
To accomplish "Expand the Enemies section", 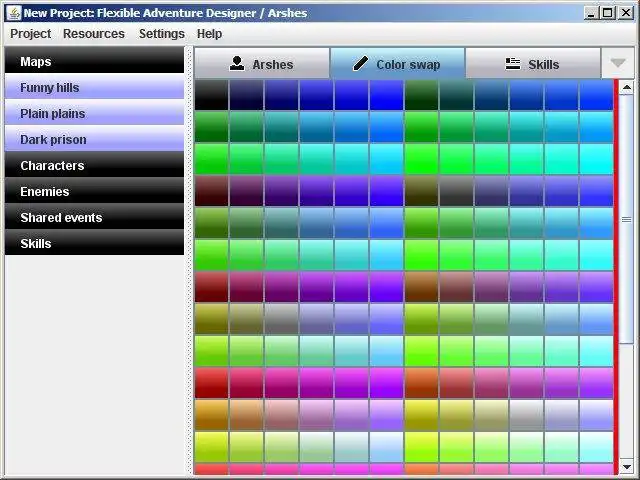I will point(94,191).
